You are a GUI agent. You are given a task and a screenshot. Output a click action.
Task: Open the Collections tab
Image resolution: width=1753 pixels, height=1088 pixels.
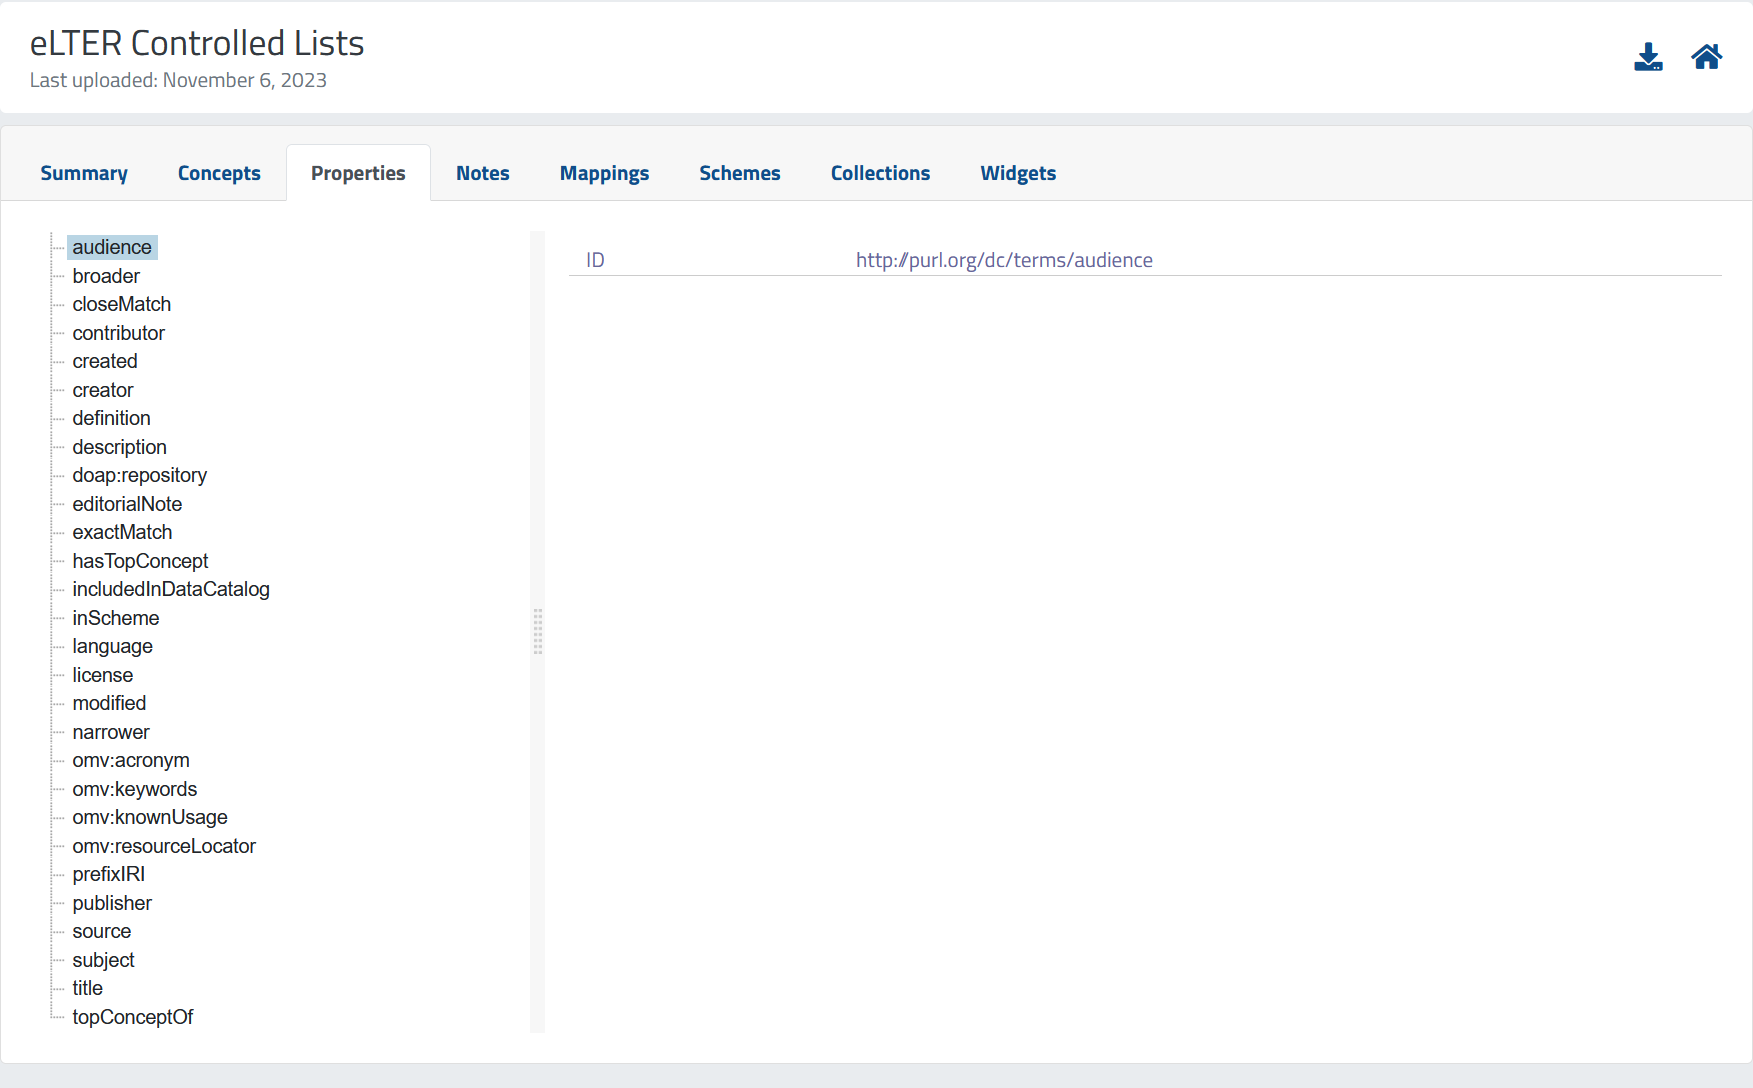click(880, 172)
